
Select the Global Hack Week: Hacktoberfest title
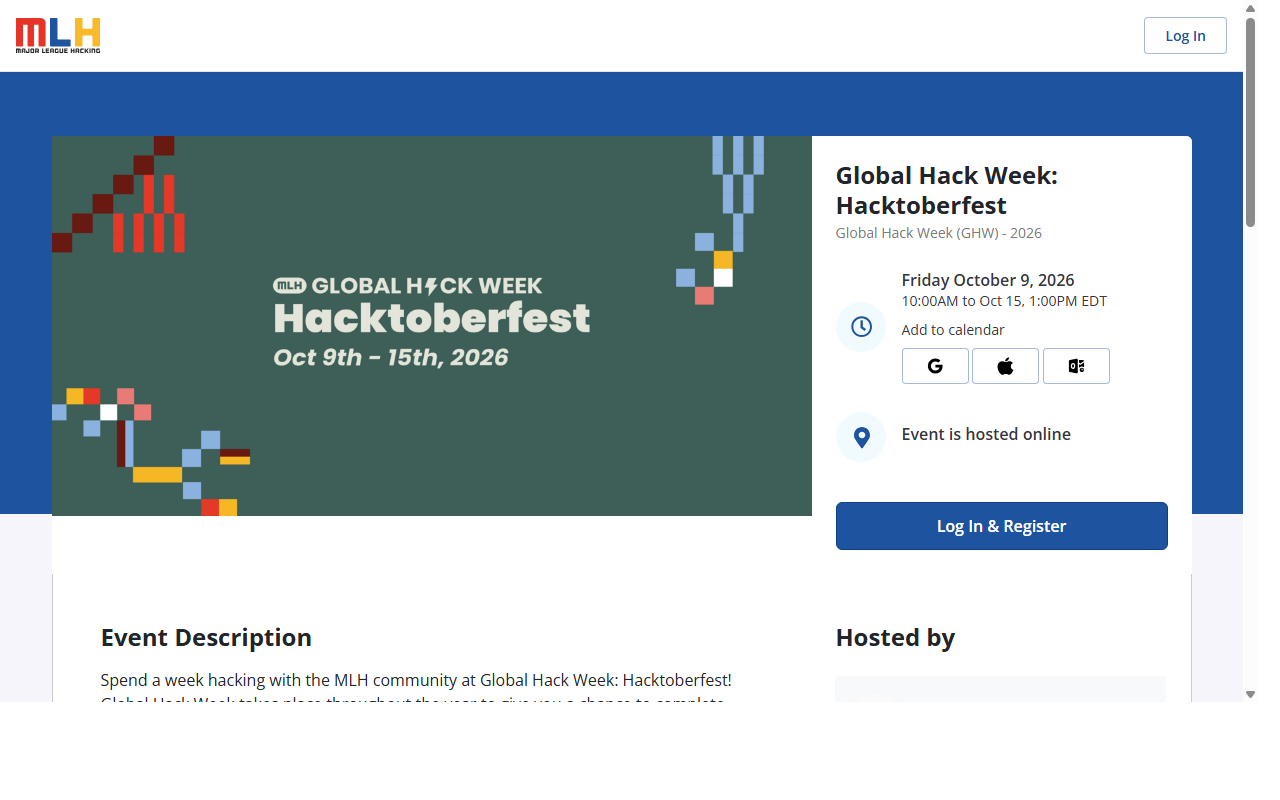point(947,190)
